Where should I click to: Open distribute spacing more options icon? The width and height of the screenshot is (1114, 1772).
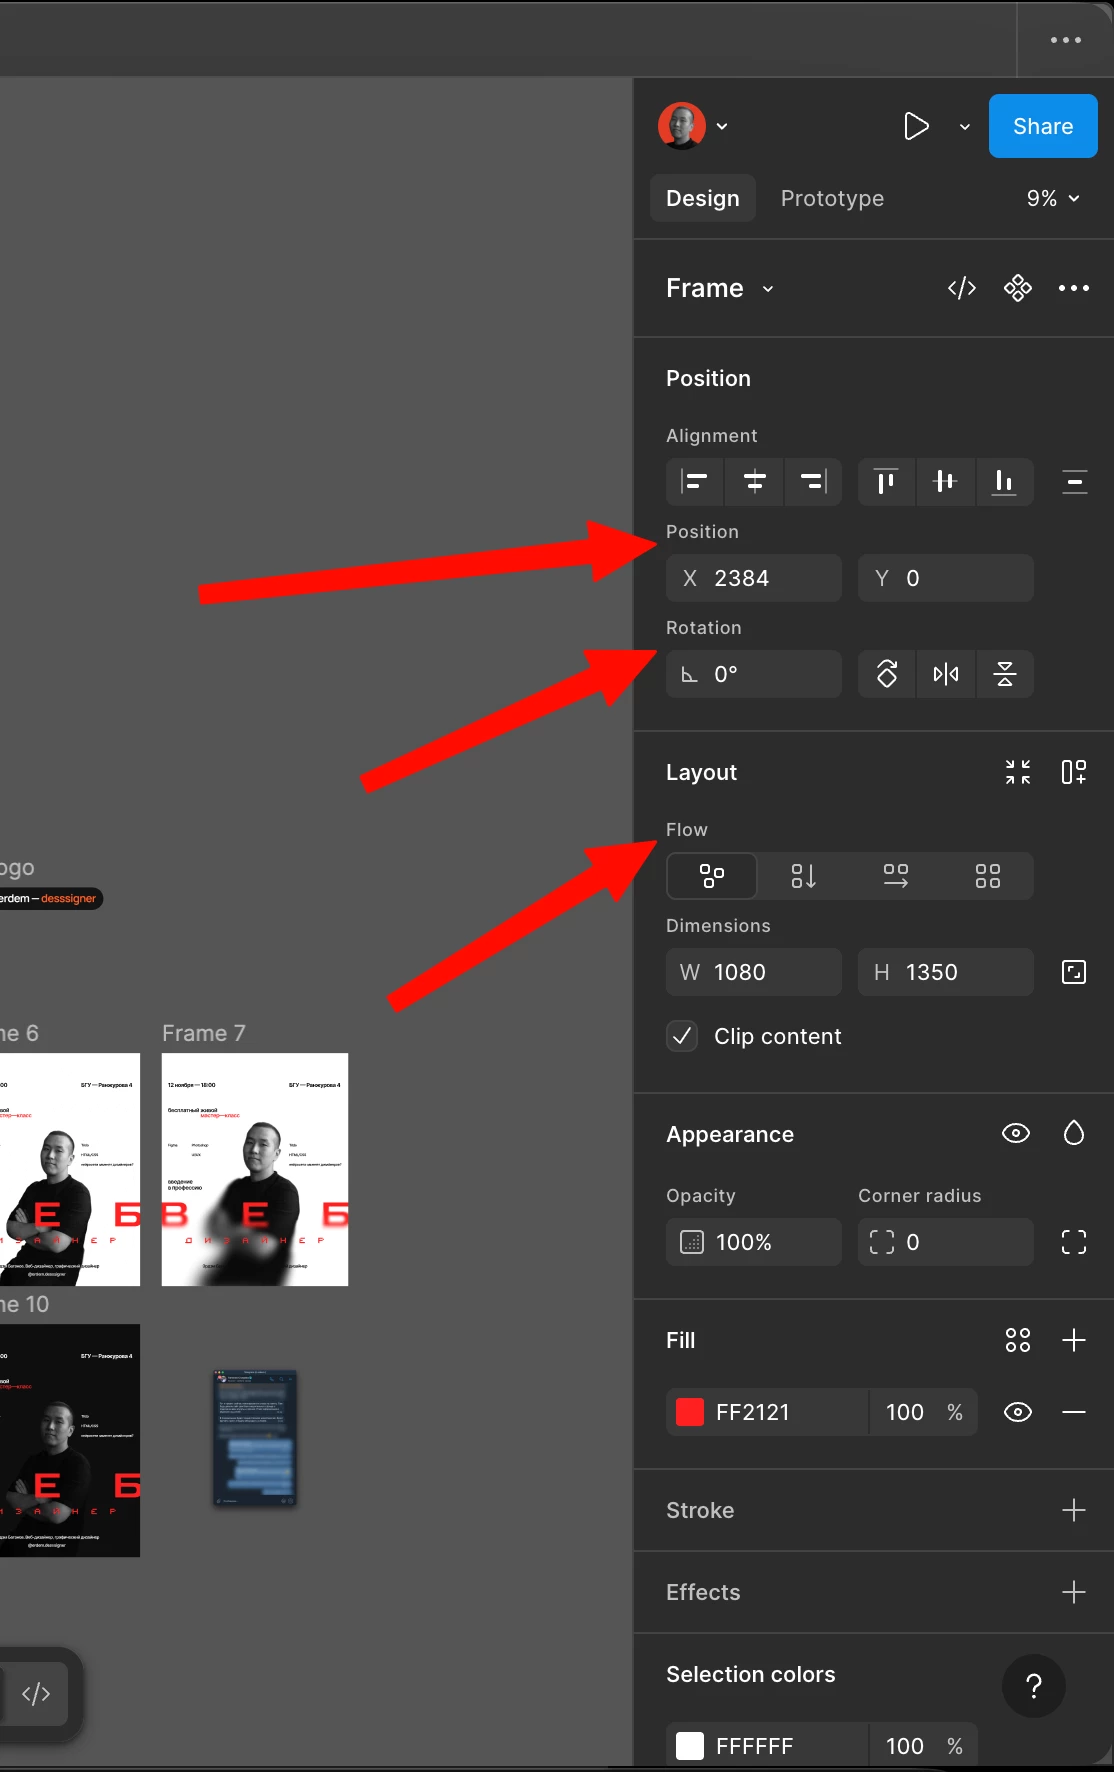[1075, 482]
